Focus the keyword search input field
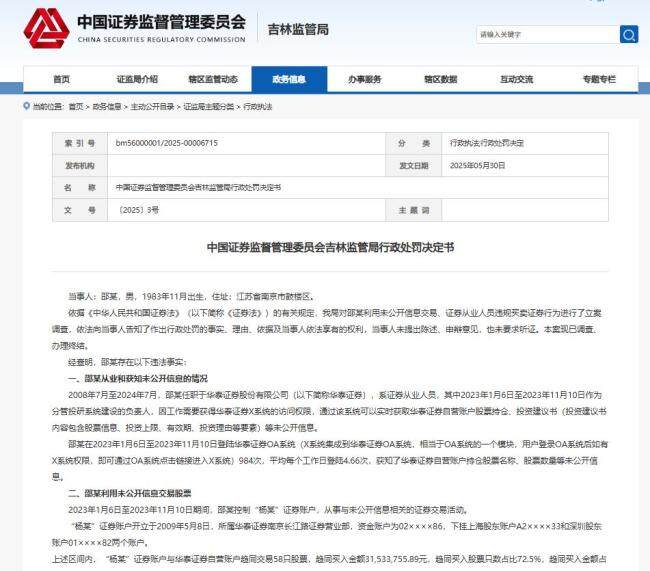This screenshot has width=650, height=571. tap(548, 34)
